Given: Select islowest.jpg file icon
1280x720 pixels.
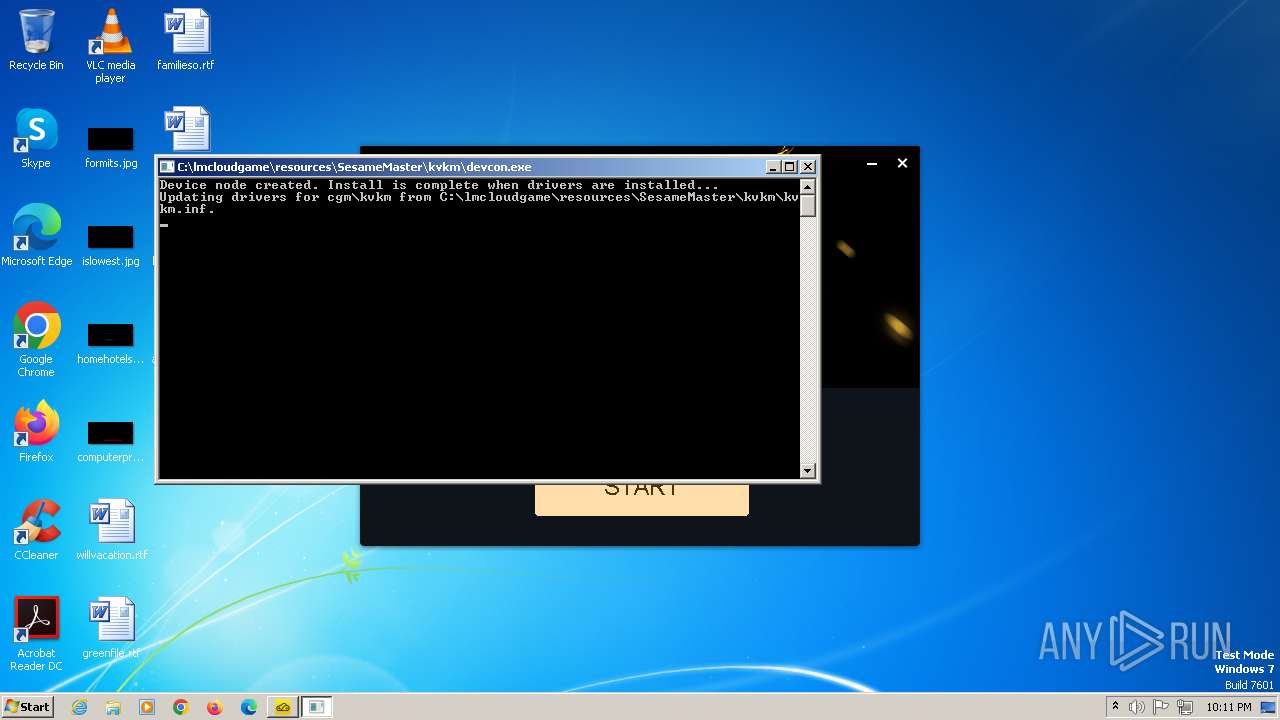Looking at the screenshot, I should tap(110, 245).
